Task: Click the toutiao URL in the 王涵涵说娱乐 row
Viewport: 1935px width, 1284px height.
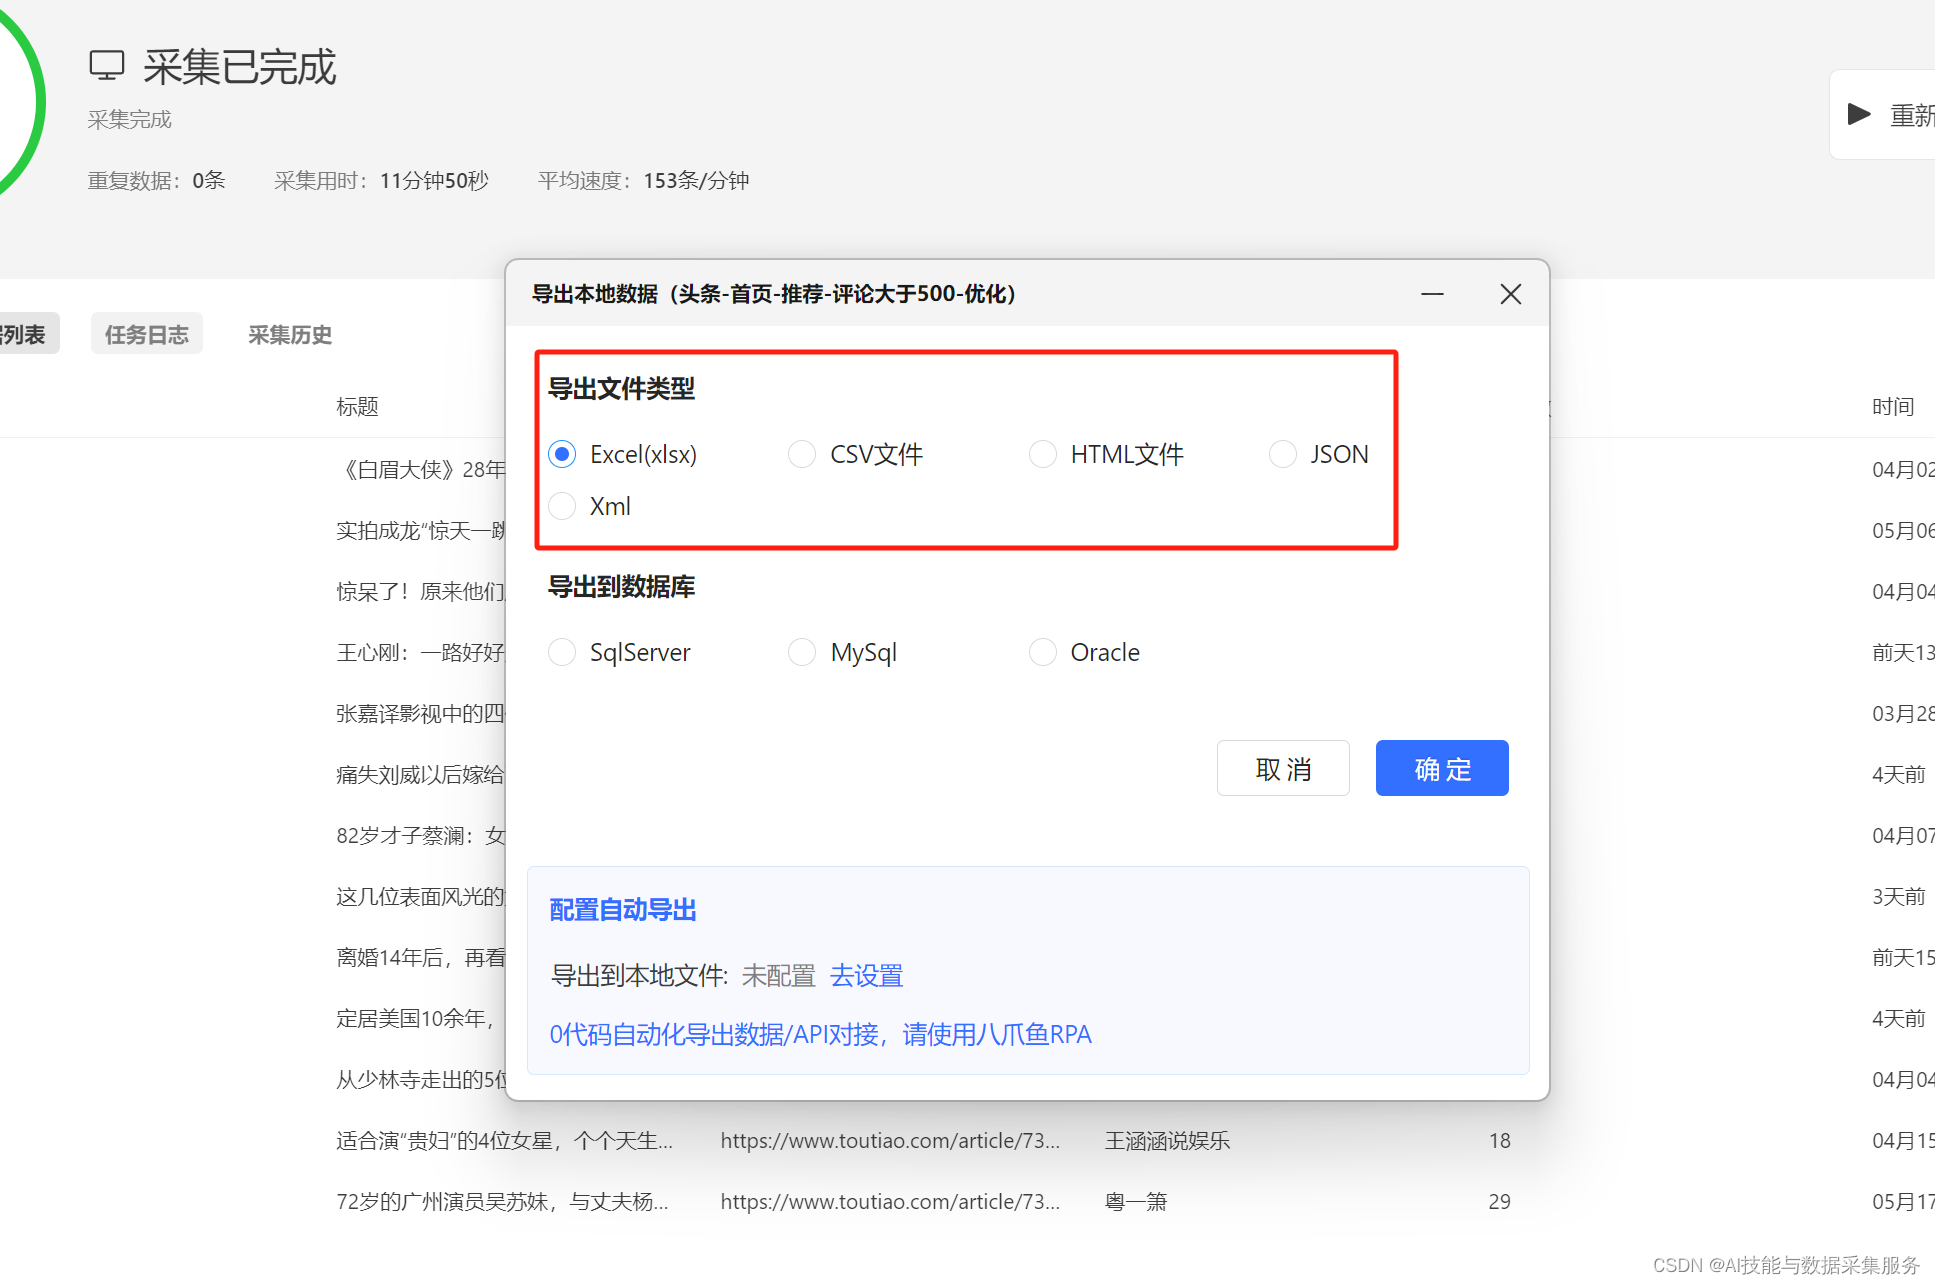Action: tap(890, 1141)
